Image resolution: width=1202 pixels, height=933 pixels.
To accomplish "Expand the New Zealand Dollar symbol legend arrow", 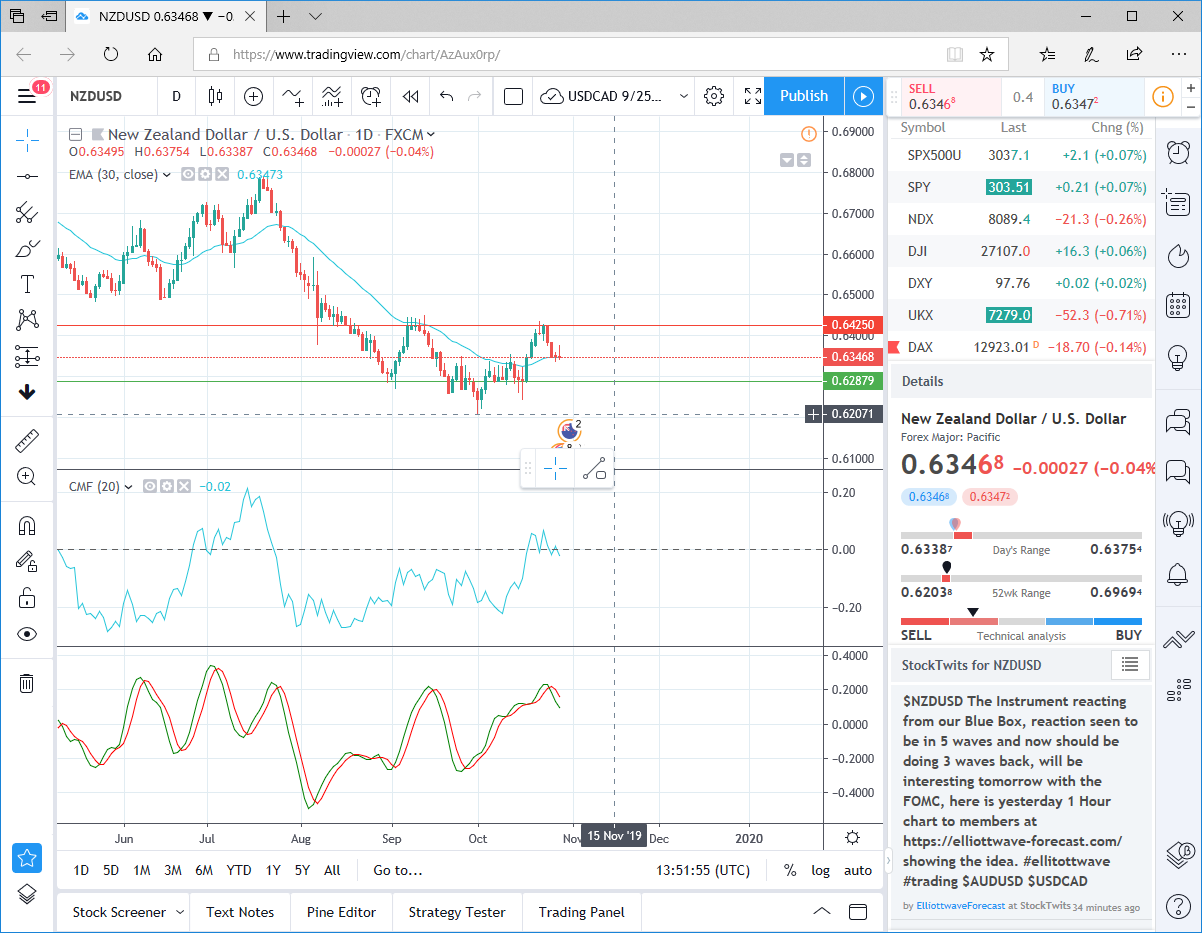I will 430,134.
